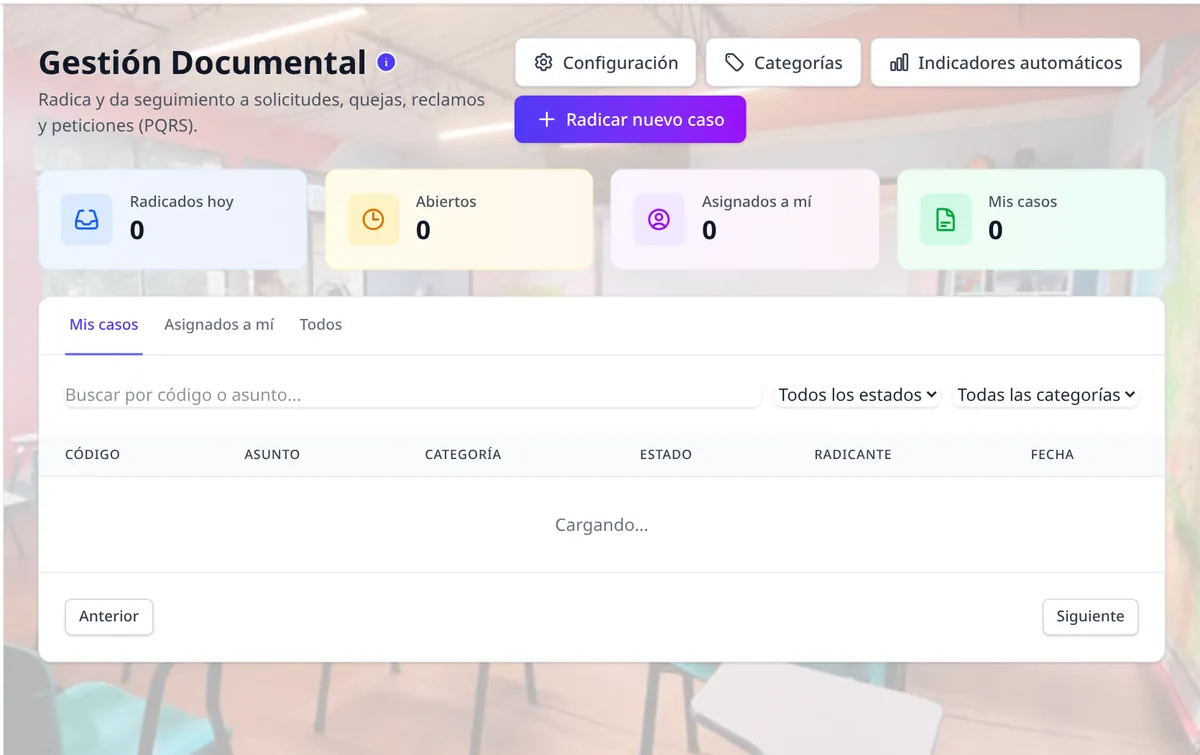Focus the Buscar por código o asunto field
Screen dimensions: 1200x755
coord(412,395)
